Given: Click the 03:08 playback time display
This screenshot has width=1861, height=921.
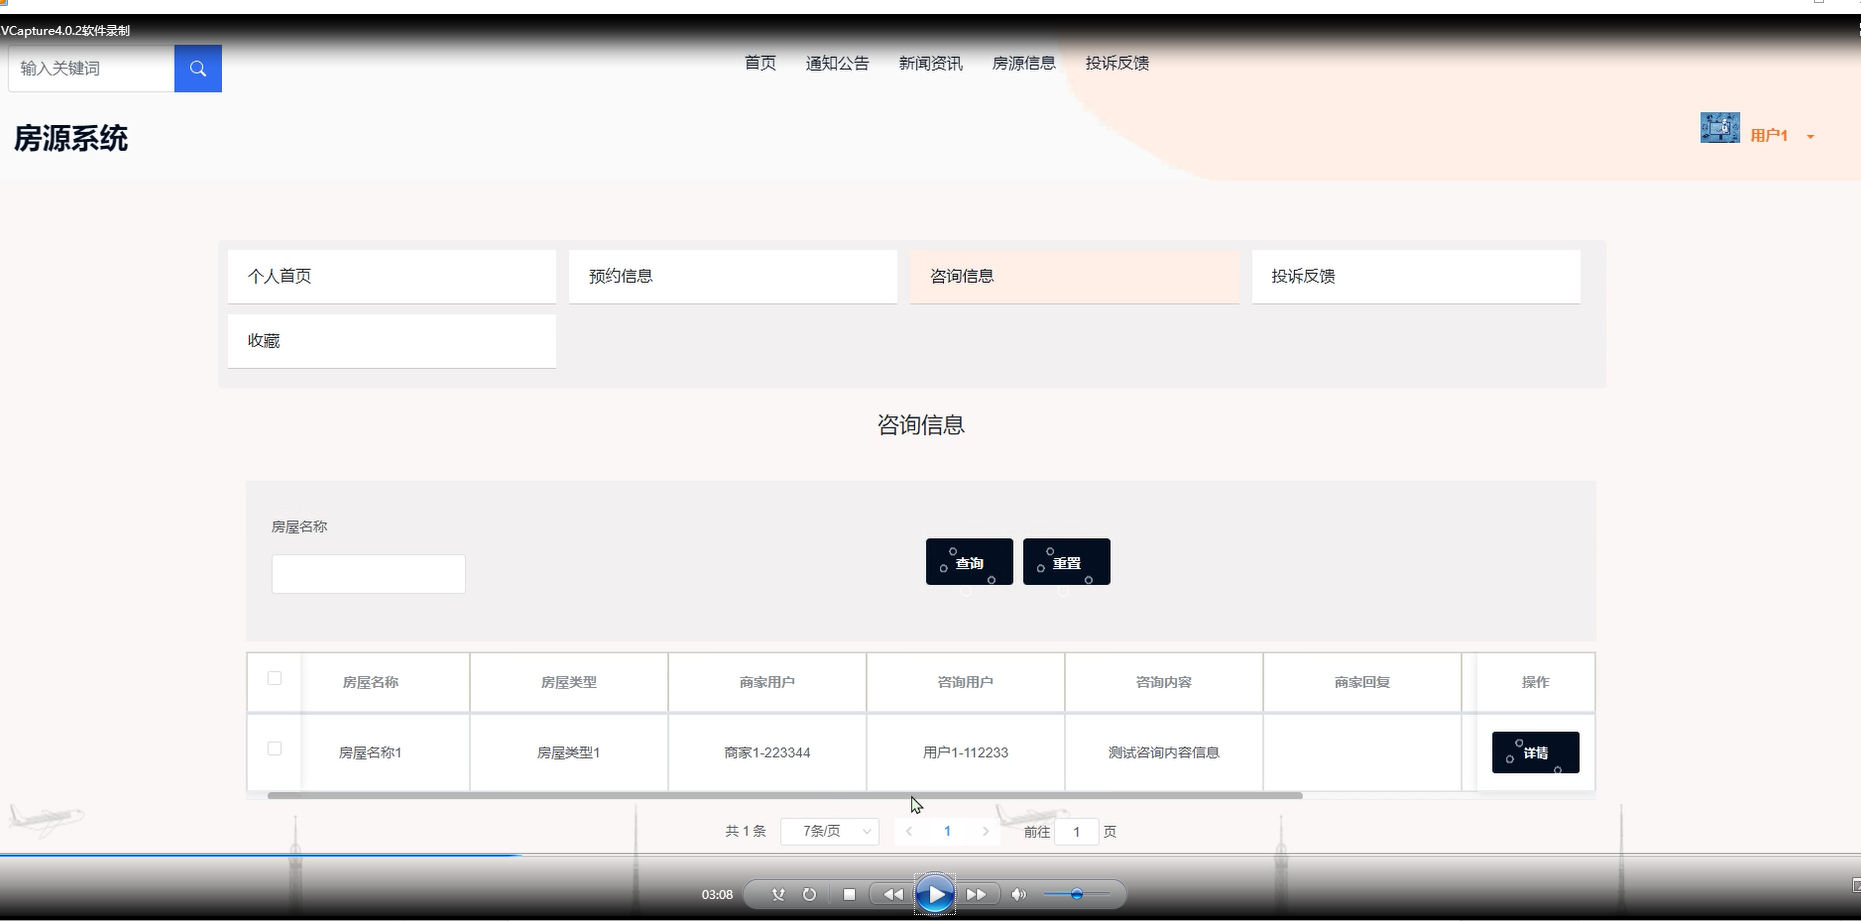Looking at the screenshot, I should (717, 895).
